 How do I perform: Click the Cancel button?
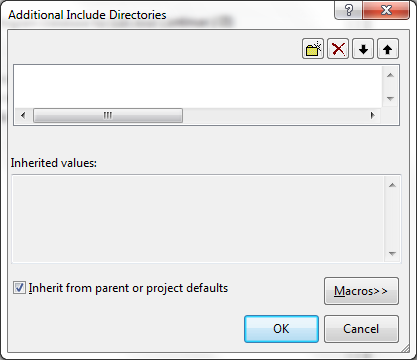click(361, 329)
